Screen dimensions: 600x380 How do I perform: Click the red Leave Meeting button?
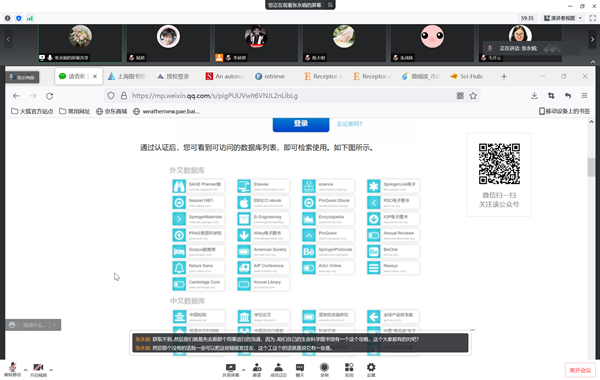point(580,370)
